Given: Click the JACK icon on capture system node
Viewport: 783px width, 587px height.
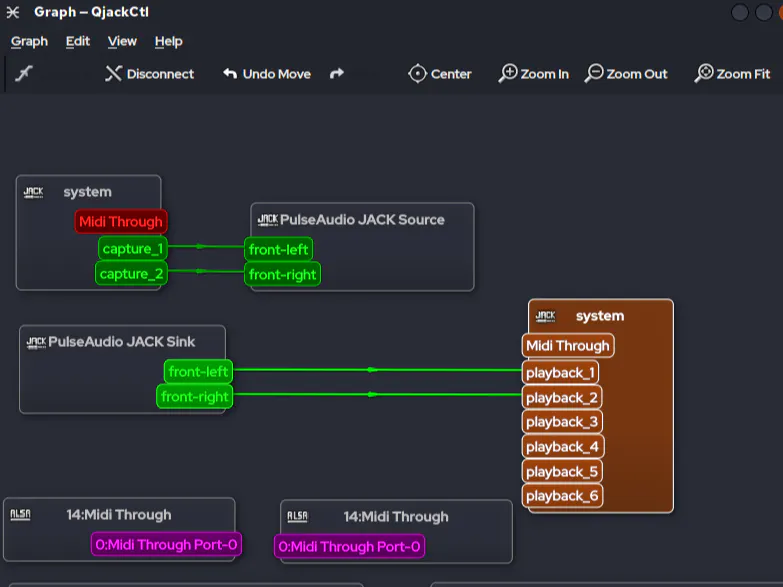Looking at the screenshot, I should 33,192.
